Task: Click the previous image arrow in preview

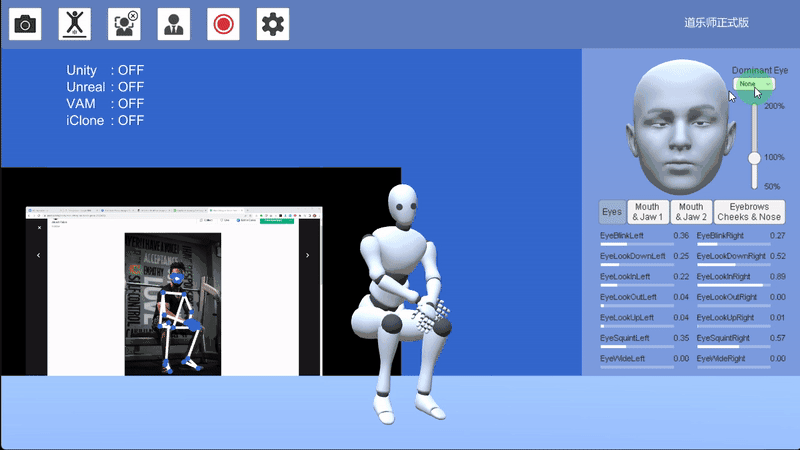Action: [x=39, y=255]
